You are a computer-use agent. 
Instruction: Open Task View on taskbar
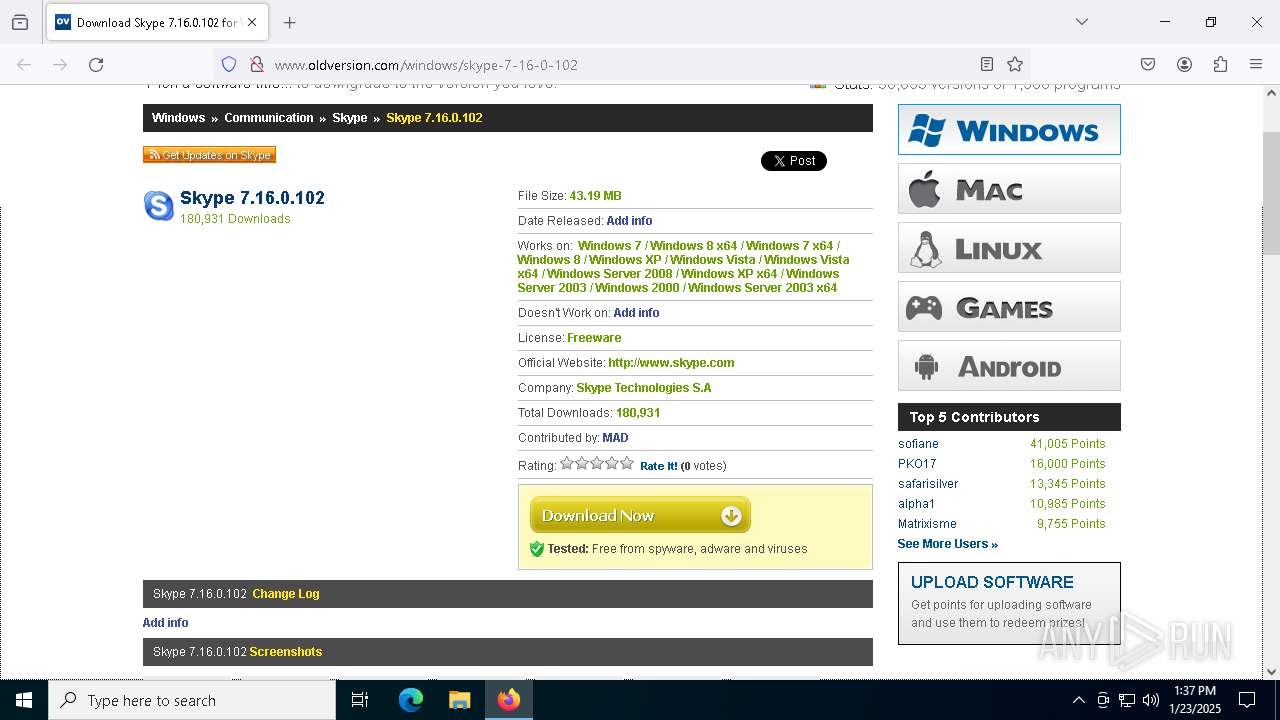tap(360, 700)
